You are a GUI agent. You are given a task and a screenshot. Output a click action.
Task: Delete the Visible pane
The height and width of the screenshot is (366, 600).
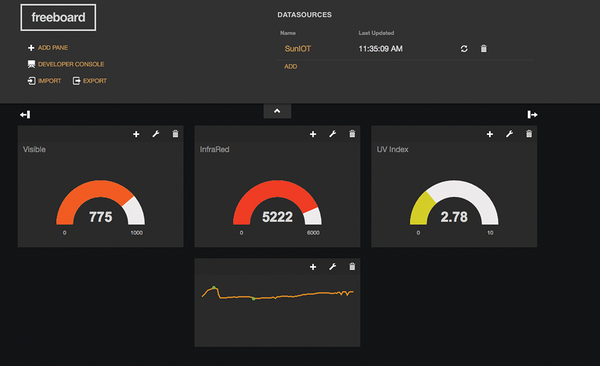pyautogui.click(x=175, y=134)
